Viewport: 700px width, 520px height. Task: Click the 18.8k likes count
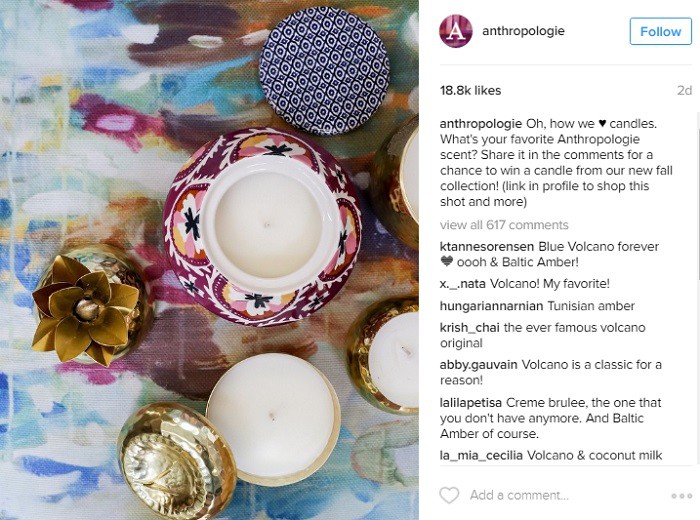click(471, 91)
